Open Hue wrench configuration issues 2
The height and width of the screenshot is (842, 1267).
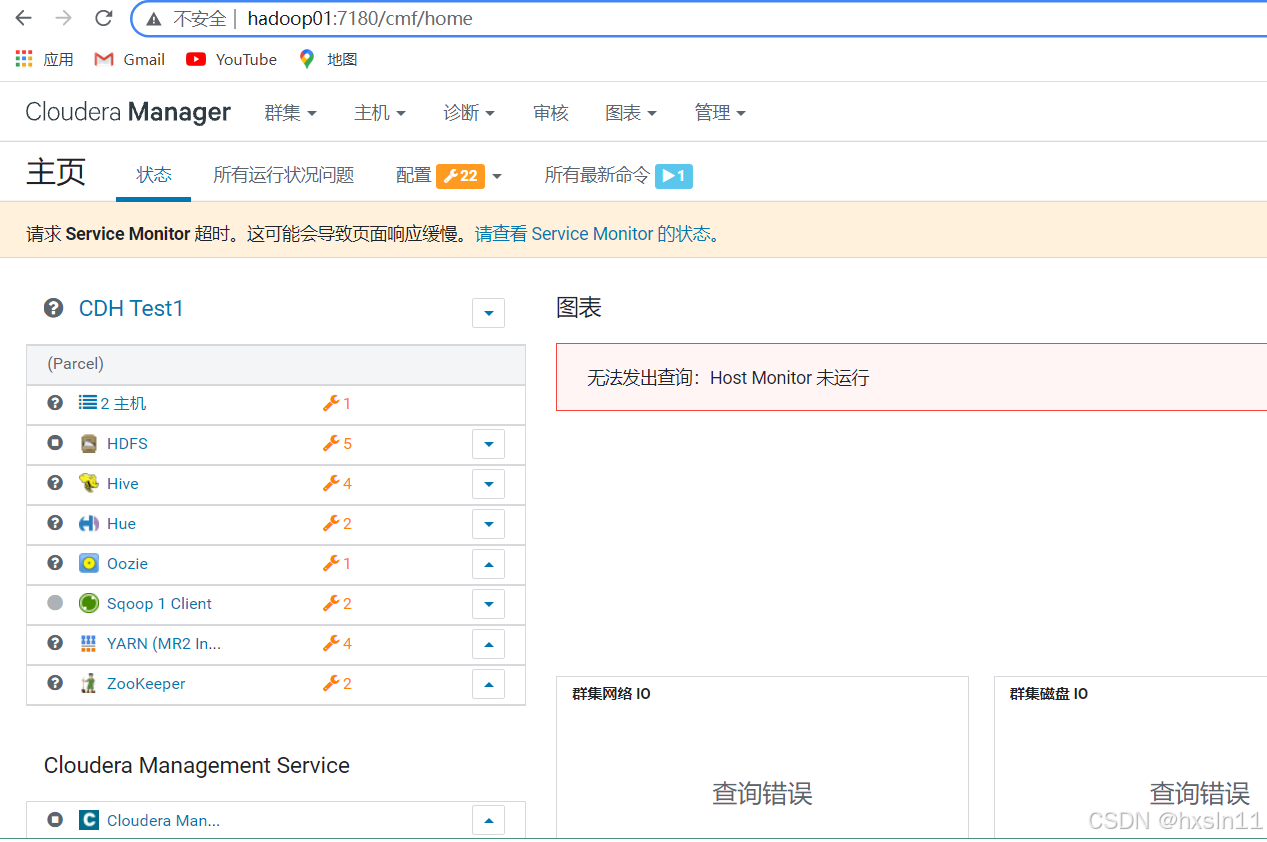tap(337, 523)
